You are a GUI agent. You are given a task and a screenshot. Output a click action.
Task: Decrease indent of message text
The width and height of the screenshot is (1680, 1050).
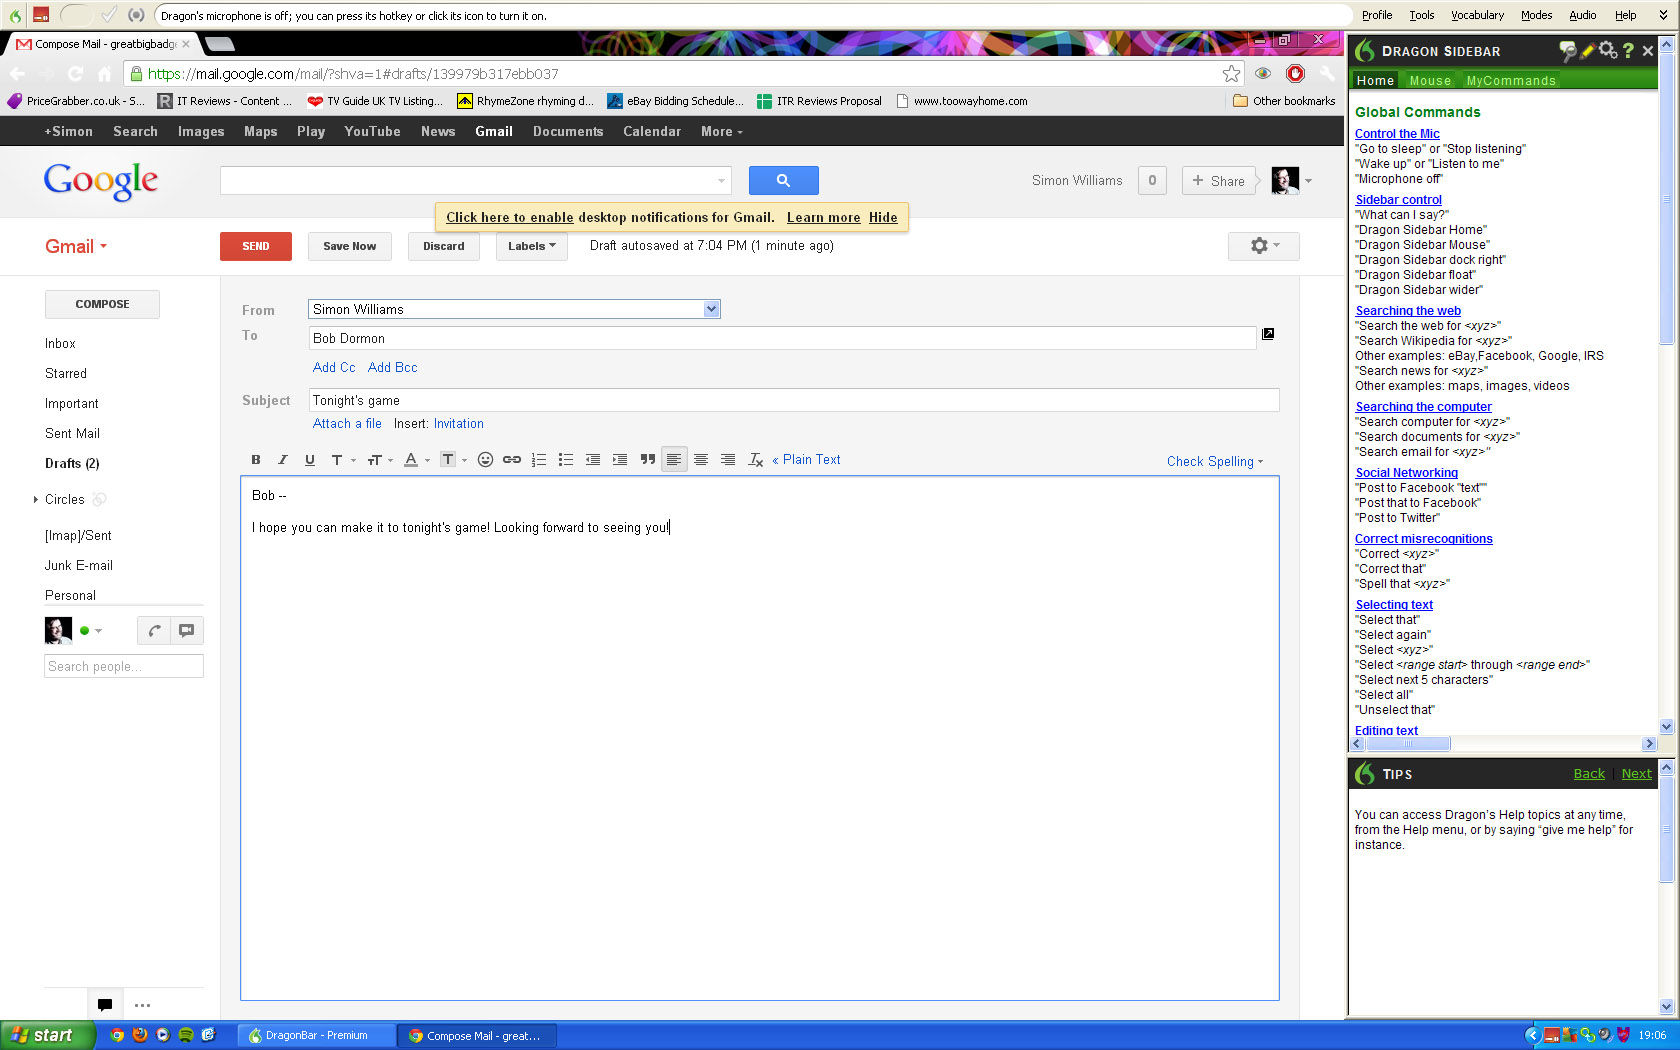pyautogui.click(x=593, y=460)
